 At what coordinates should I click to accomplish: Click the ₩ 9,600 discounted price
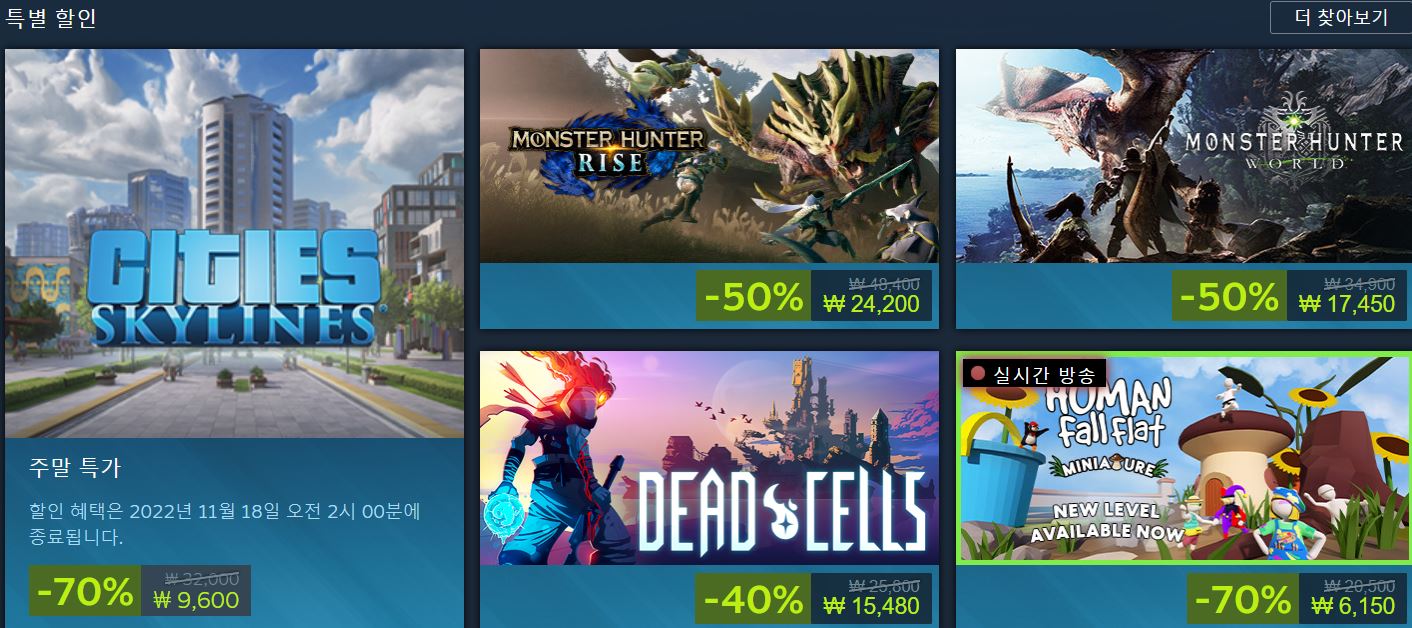click(196, 600)
